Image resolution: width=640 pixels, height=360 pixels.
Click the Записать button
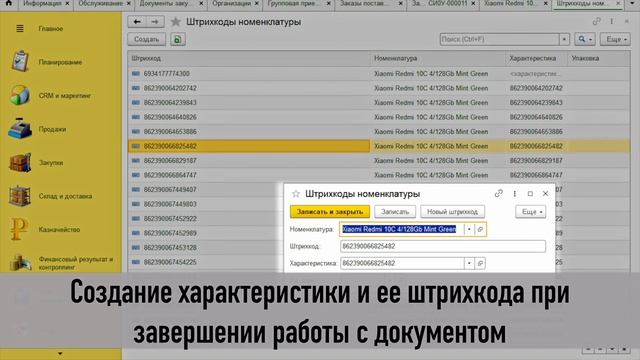click(x=395, y=212)
